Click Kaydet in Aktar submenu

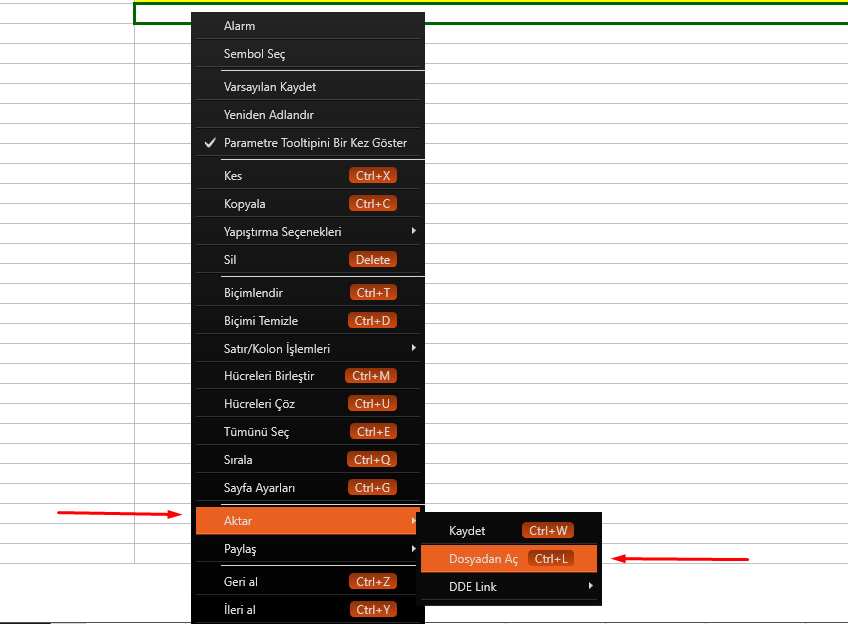click(467, 531)
